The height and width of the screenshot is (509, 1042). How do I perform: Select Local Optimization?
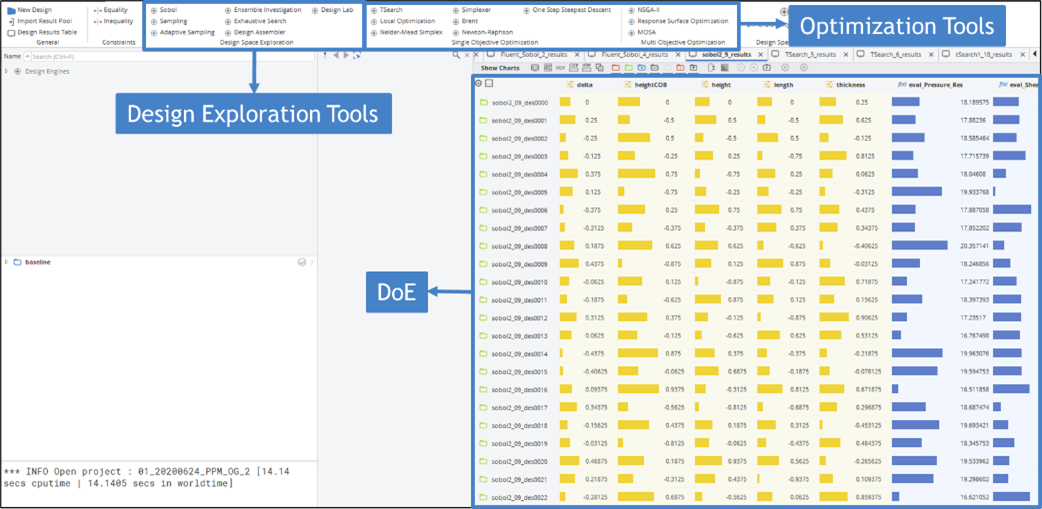tap(403, 21)
